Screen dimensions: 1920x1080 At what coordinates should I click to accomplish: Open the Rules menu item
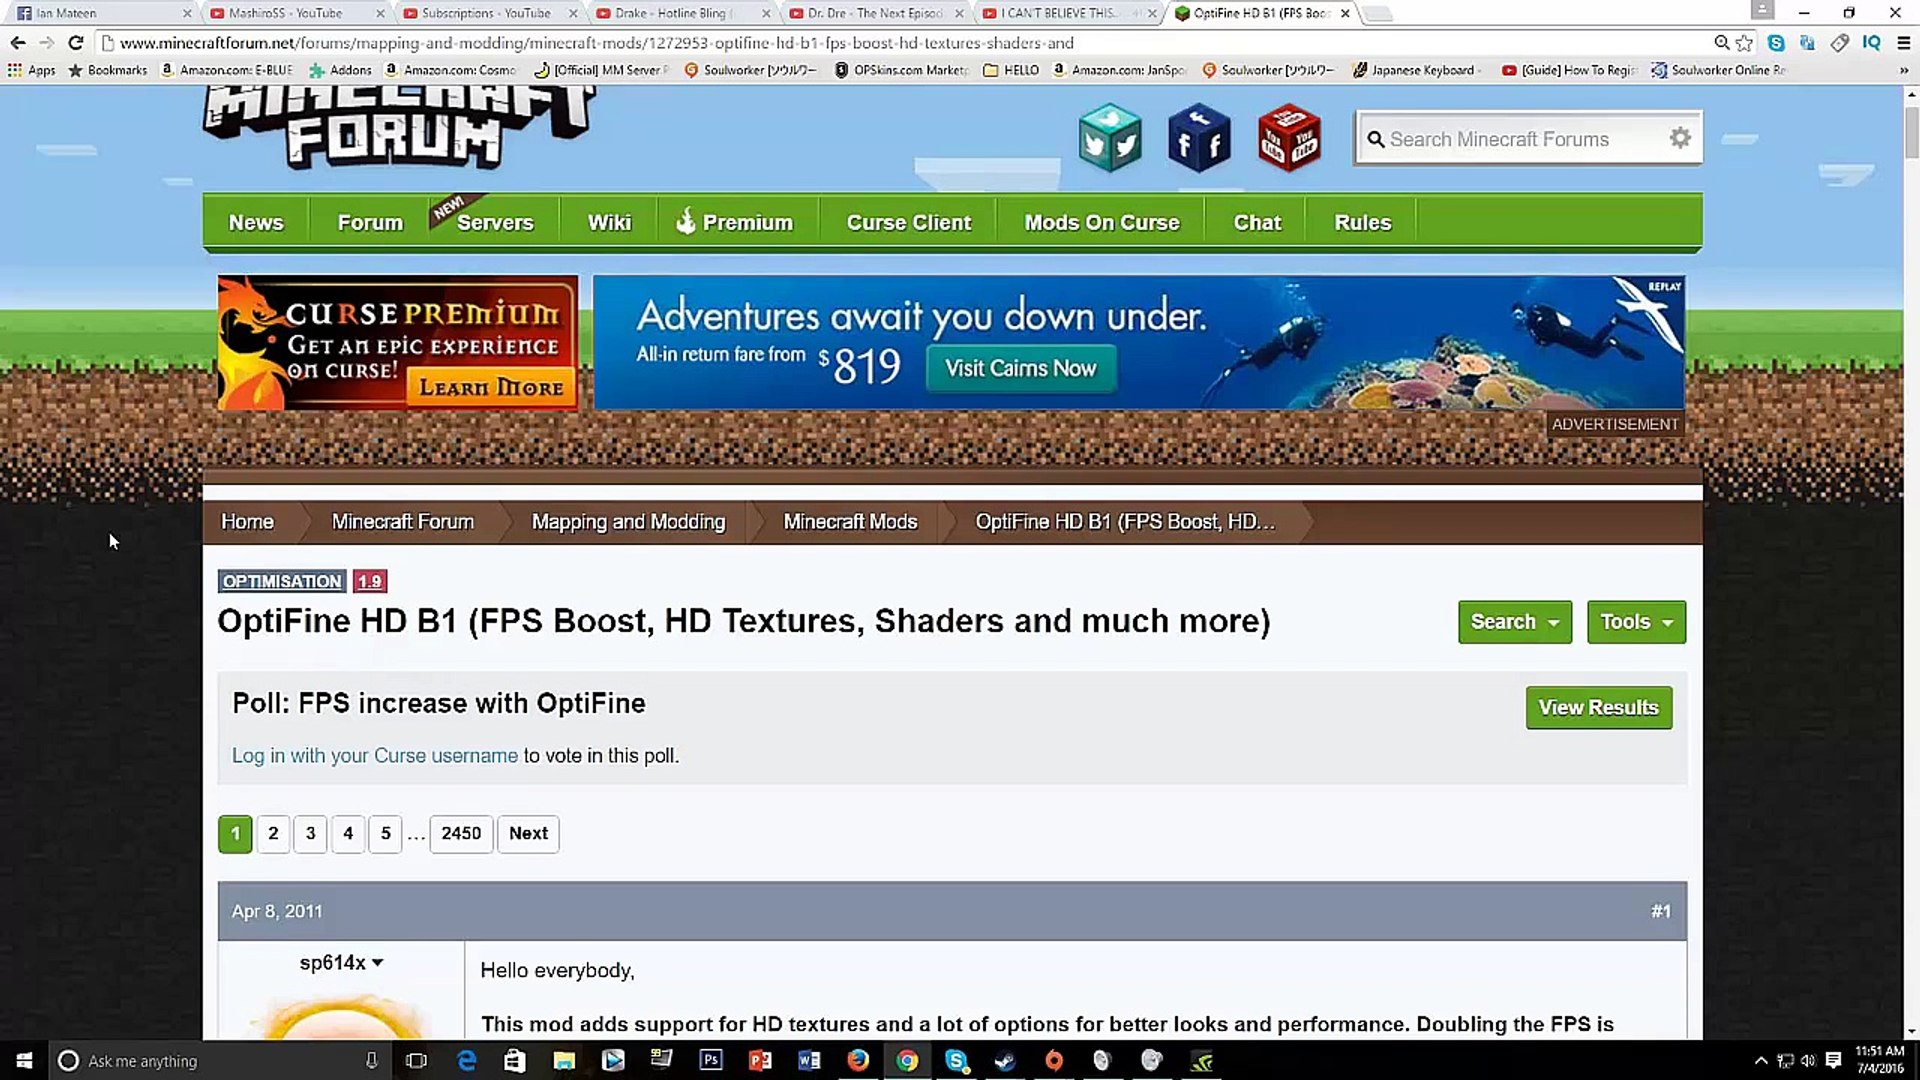pos(1362,222)
